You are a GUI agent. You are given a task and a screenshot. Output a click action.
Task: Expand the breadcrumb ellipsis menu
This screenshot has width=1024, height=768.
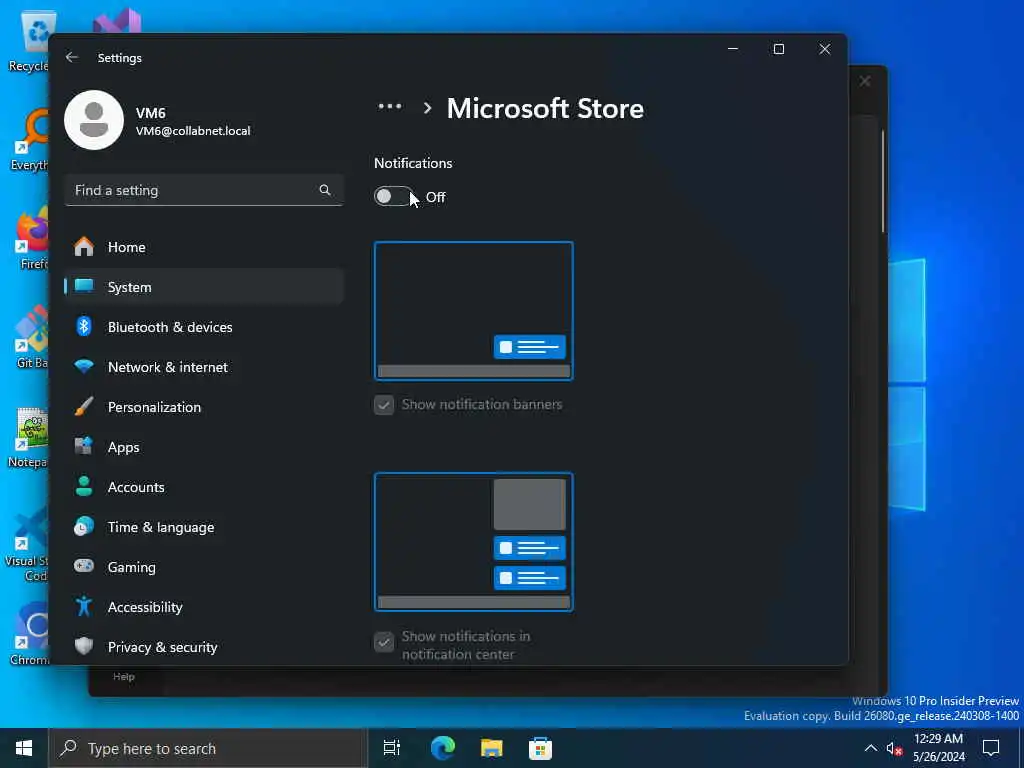click(390, 106)
